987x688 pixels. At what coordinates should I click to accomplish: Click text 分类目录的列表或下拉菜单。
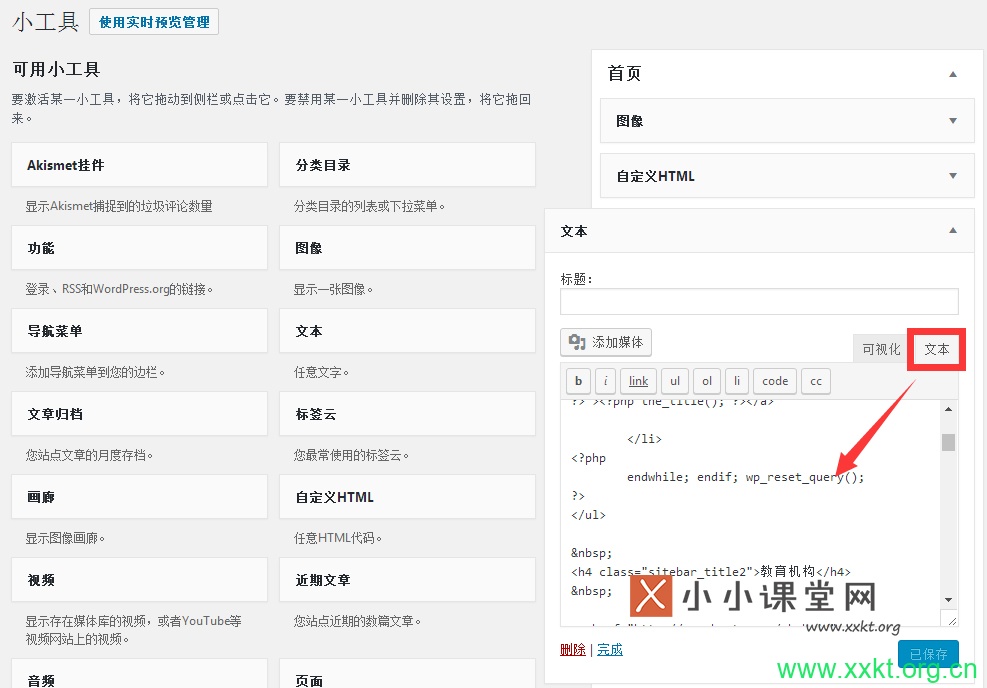tap(369, 206)
